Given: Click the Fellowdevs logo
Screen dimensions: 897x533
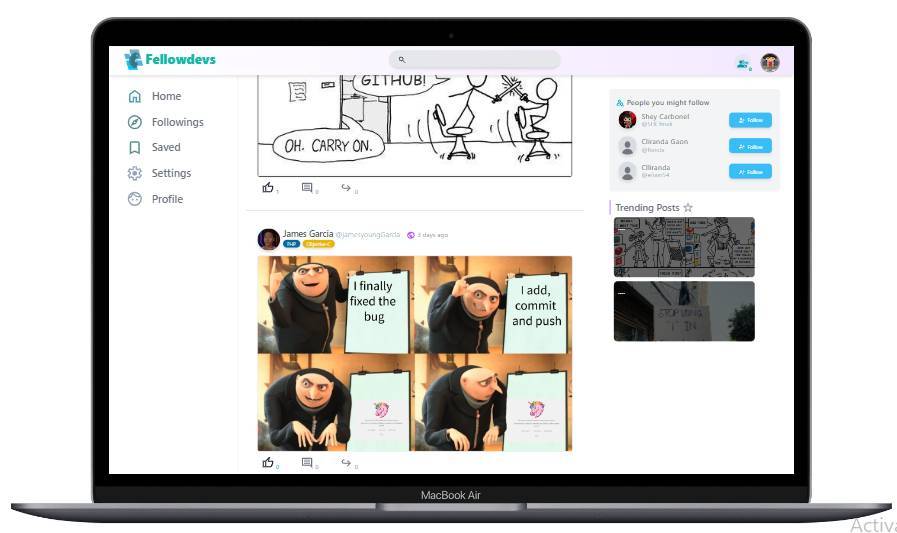Looking at the screenshot, I should coord(170,59).
